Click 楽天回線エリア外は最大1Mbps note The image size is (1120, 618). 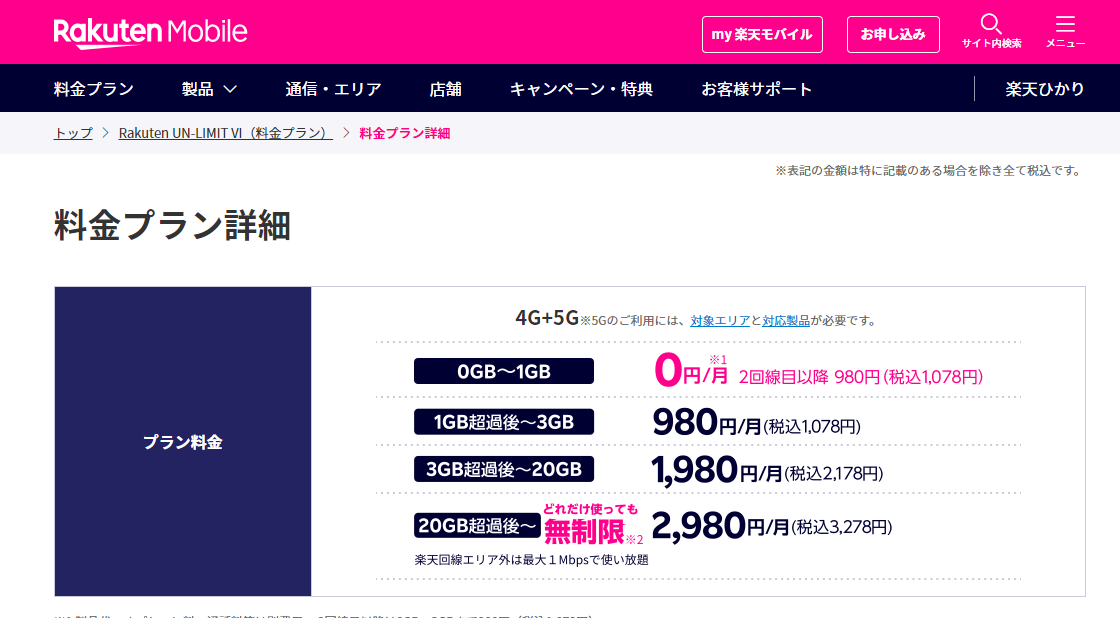click(x=531, y=559)
